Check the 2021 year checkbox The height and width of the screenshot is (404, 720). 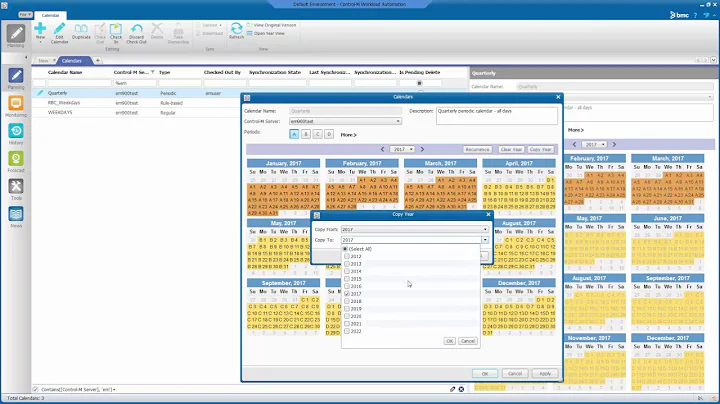[347, 323]
